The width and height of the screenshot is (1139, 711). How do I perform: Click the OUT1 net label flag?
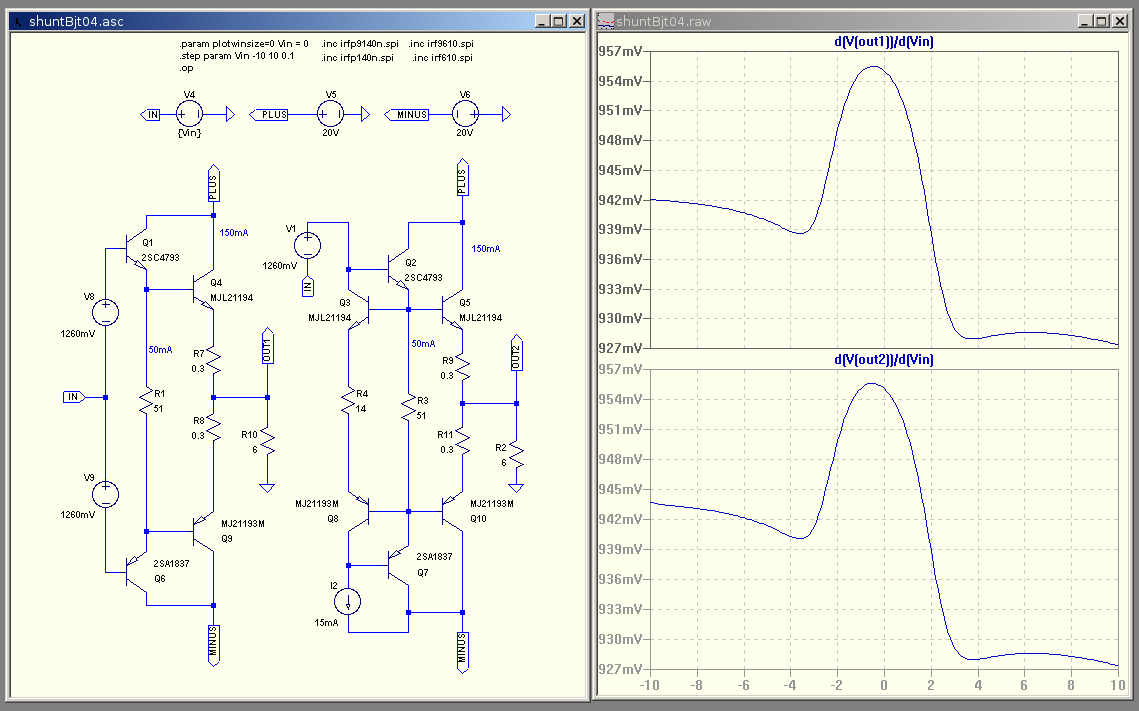coord(267,347)
